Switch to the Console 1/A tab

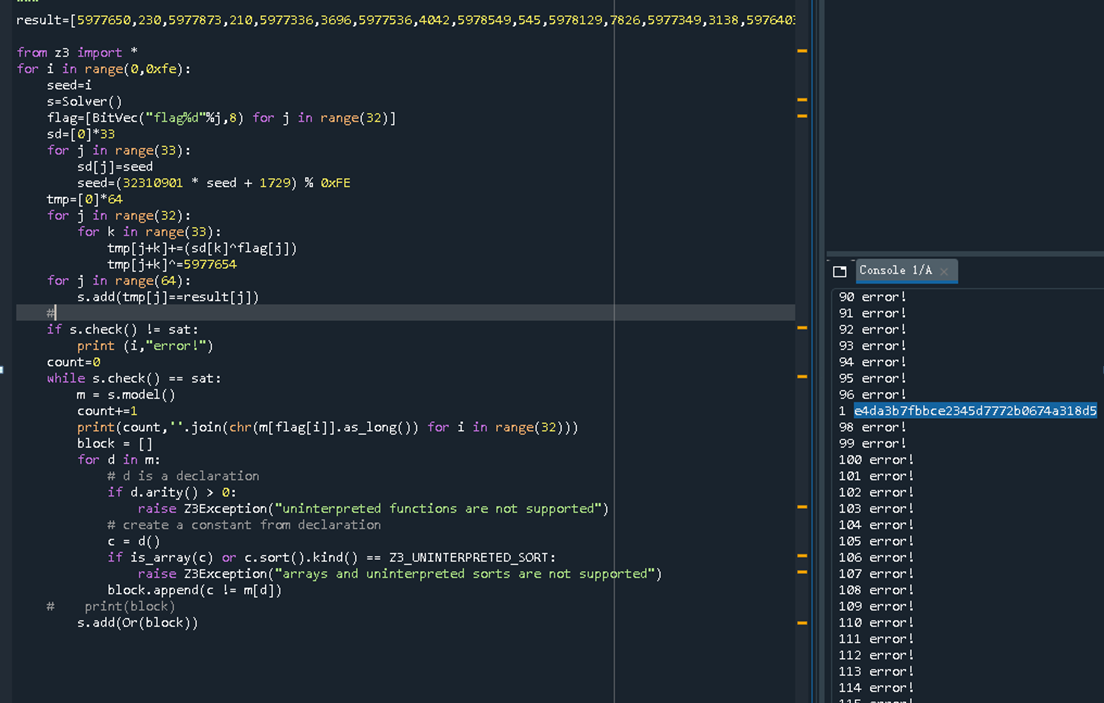click(x=895, y=270)
